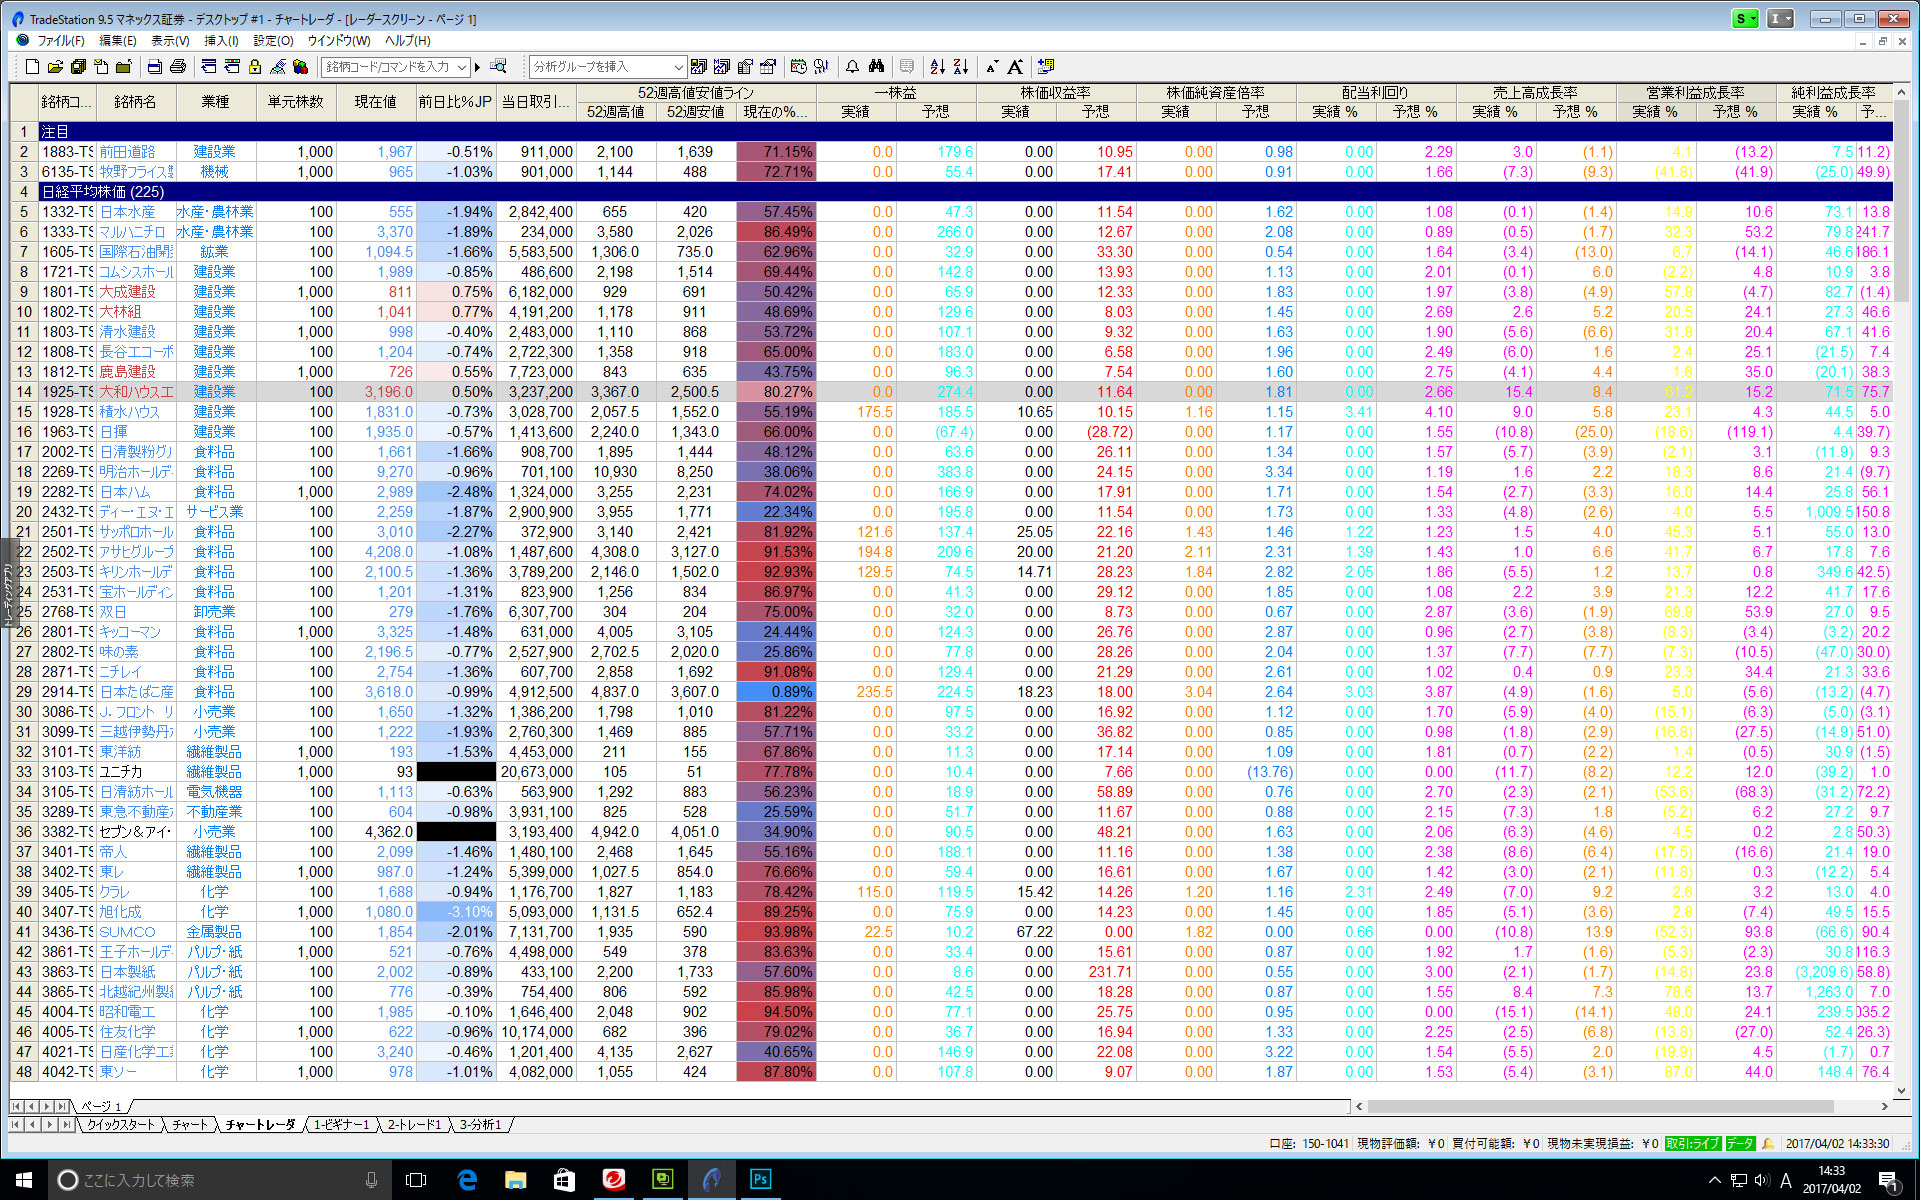Click the 前田道路 symbol name cell
Image resolution: width=1920 pixels, height=1200 pixels.
pos(135,152)
